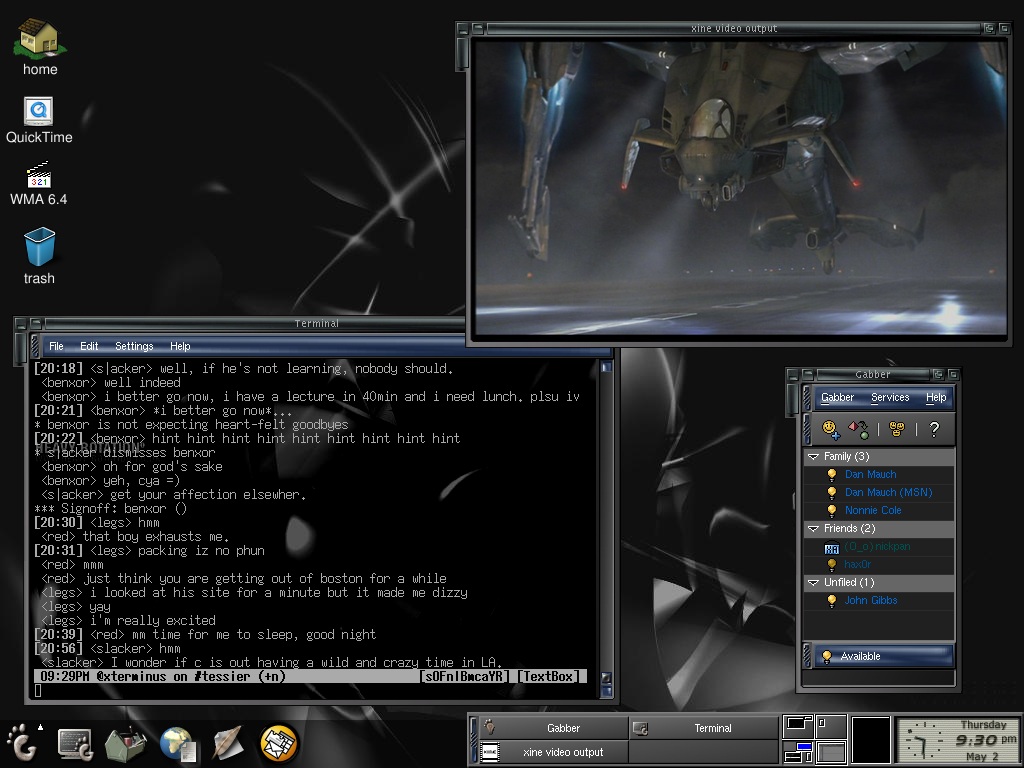Open the Services menu in Gabber

889,397
